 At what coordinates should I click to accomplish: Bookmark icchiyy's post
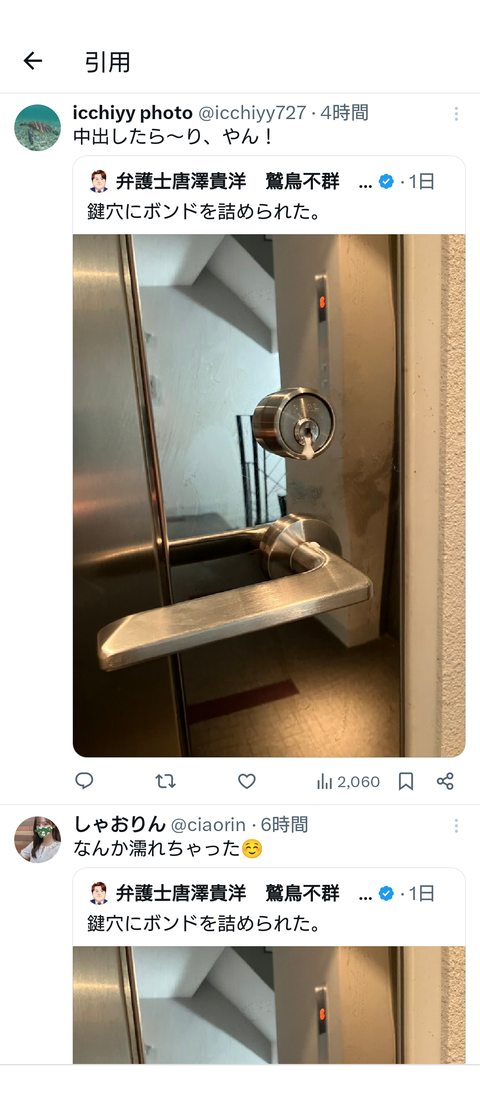tap(406, 781)
